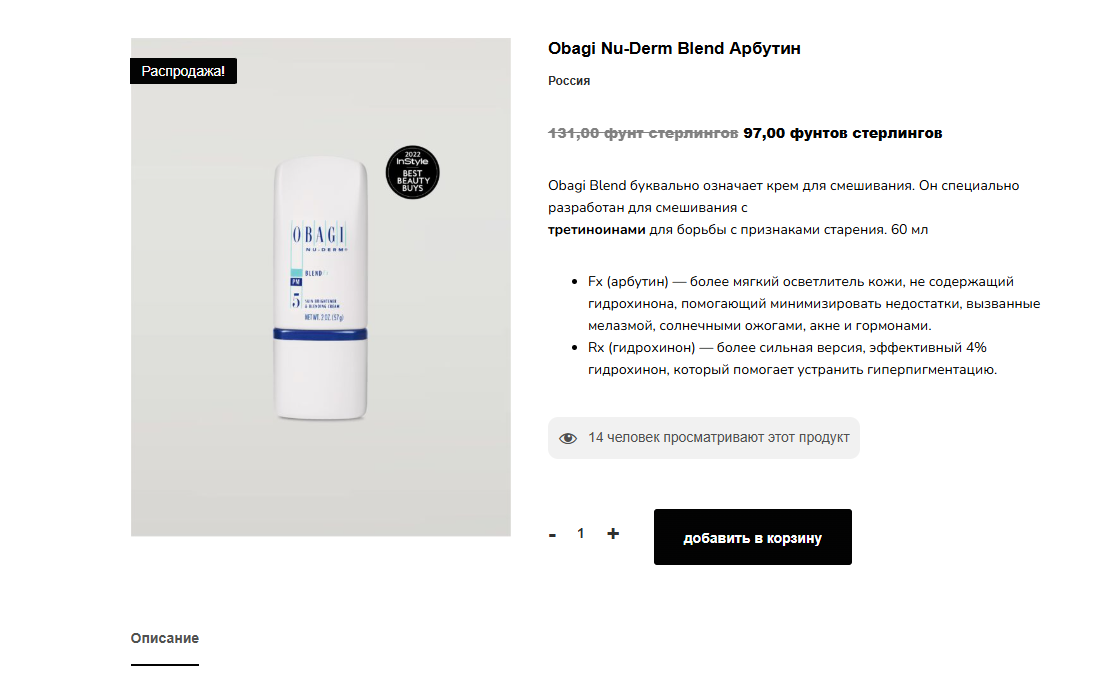Click the blue band on the bottle

320,334
